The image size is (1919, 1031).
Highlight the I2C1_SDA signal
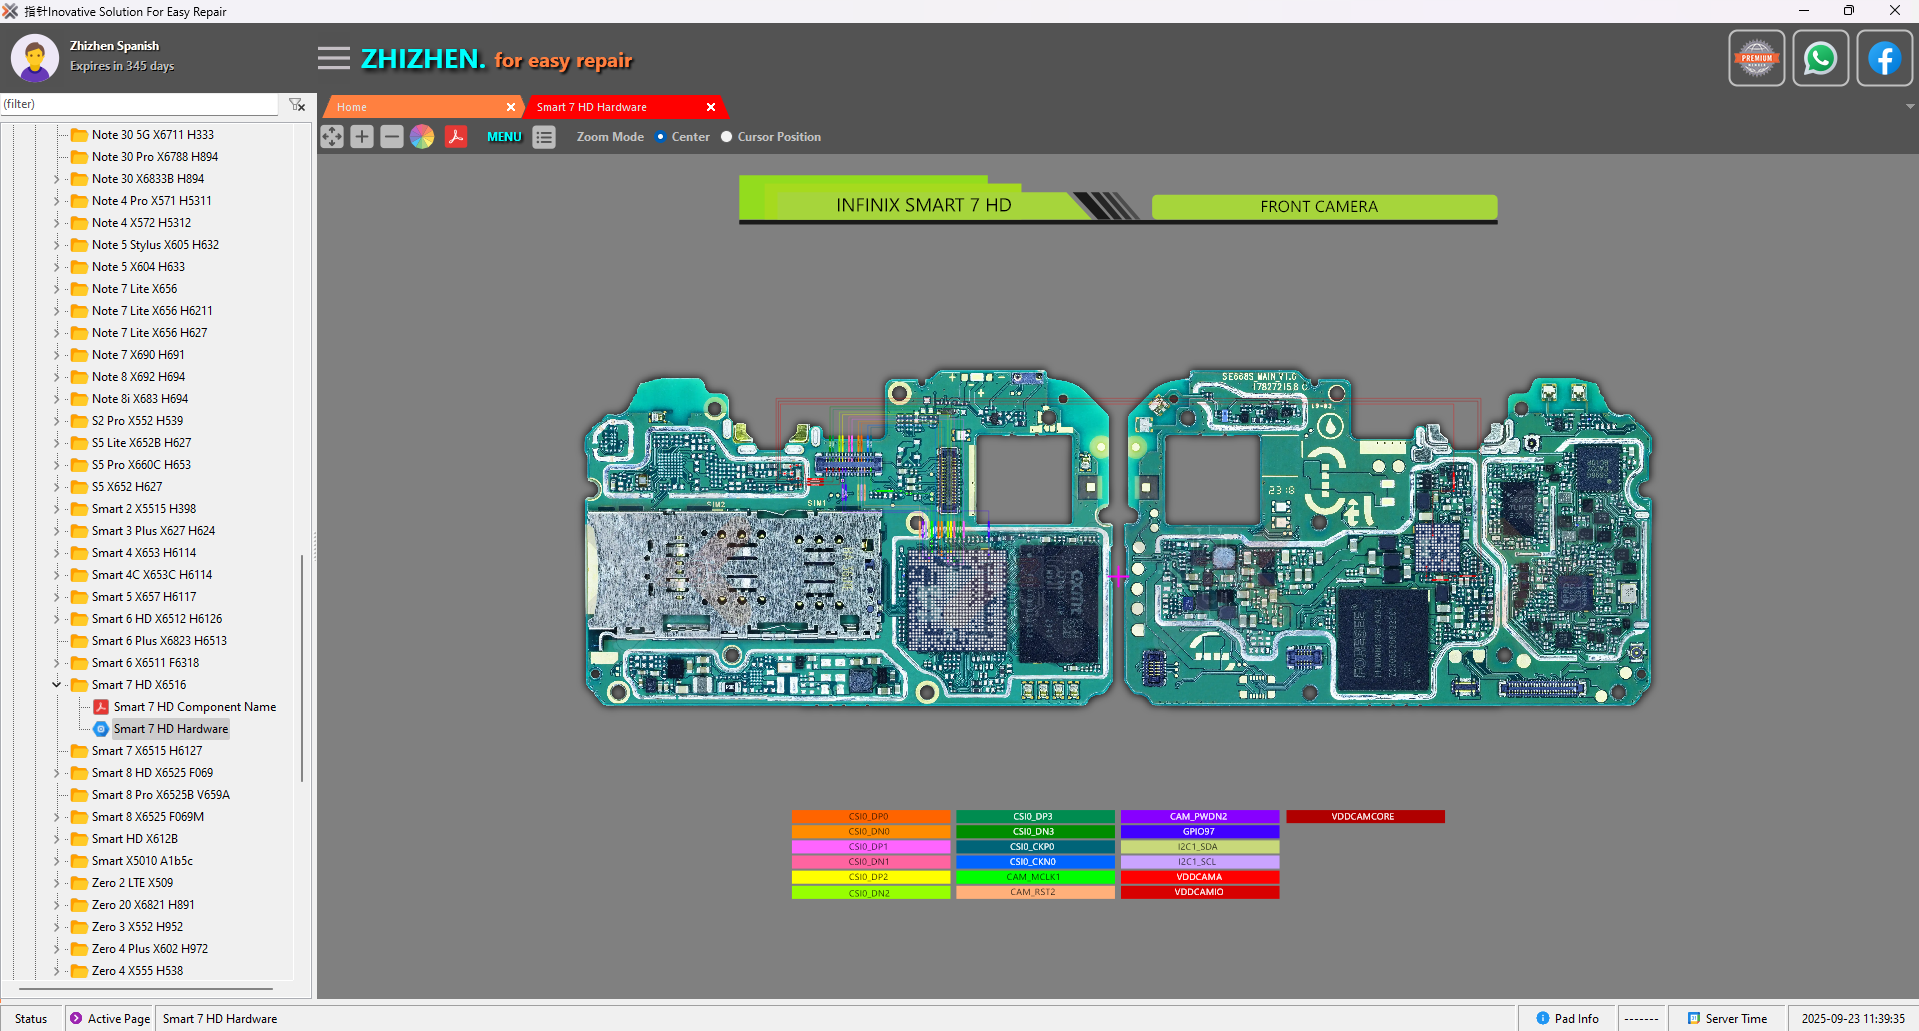tap(1200, 847)
